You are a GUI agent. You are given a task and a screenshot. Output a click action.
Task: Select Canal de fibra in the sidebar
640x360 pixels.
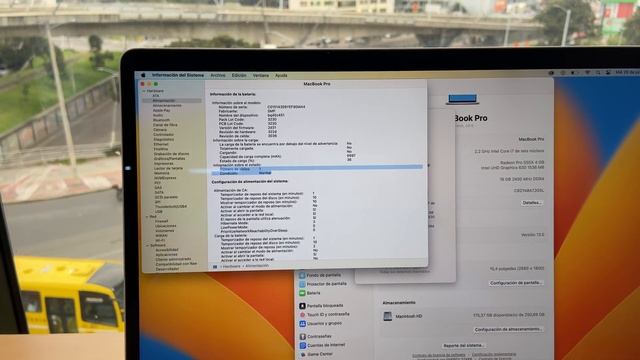pyautogui.click(x=165, y=125)
